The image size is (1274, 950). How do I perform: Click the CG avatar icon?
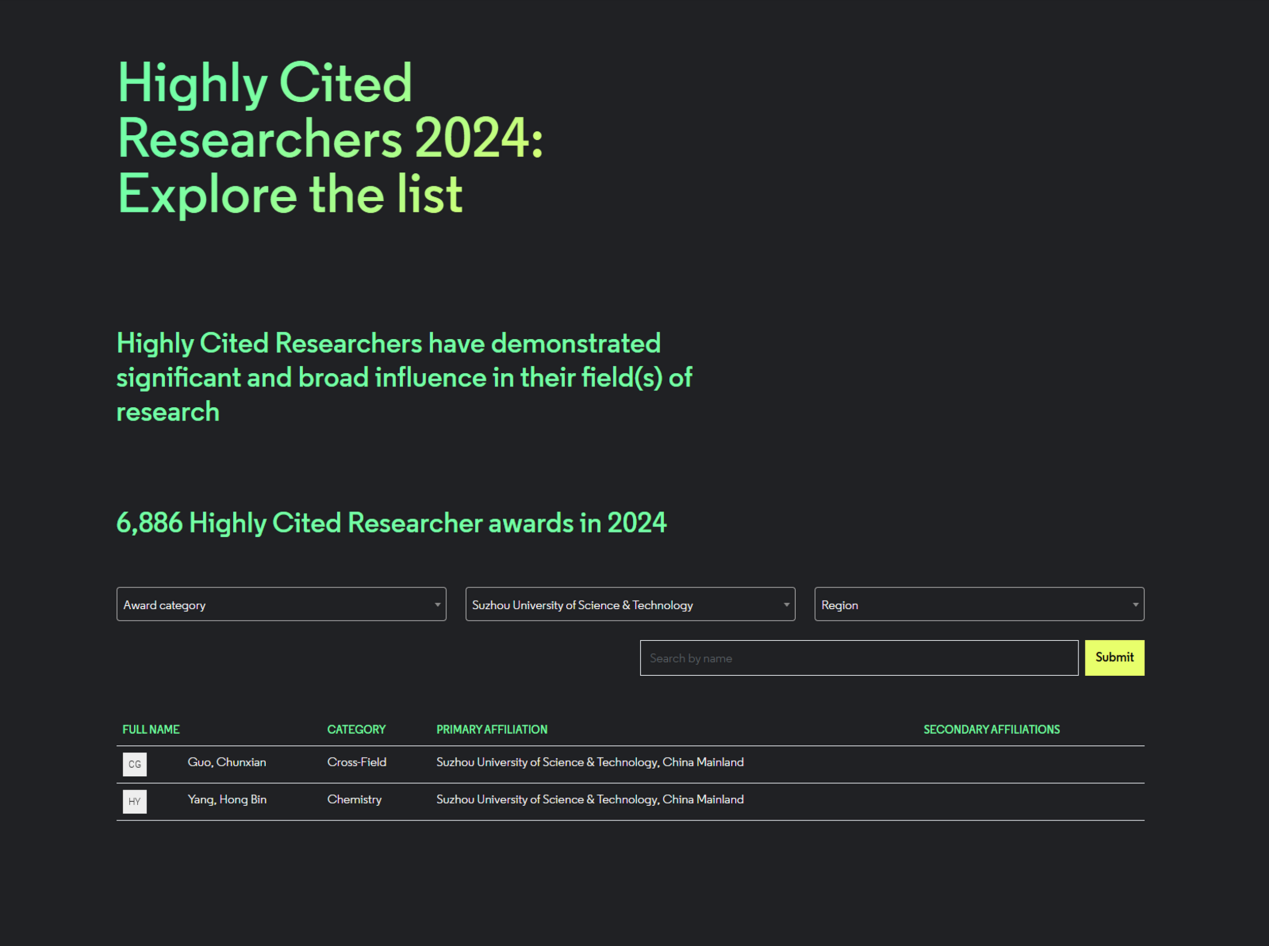coord(135,767)
